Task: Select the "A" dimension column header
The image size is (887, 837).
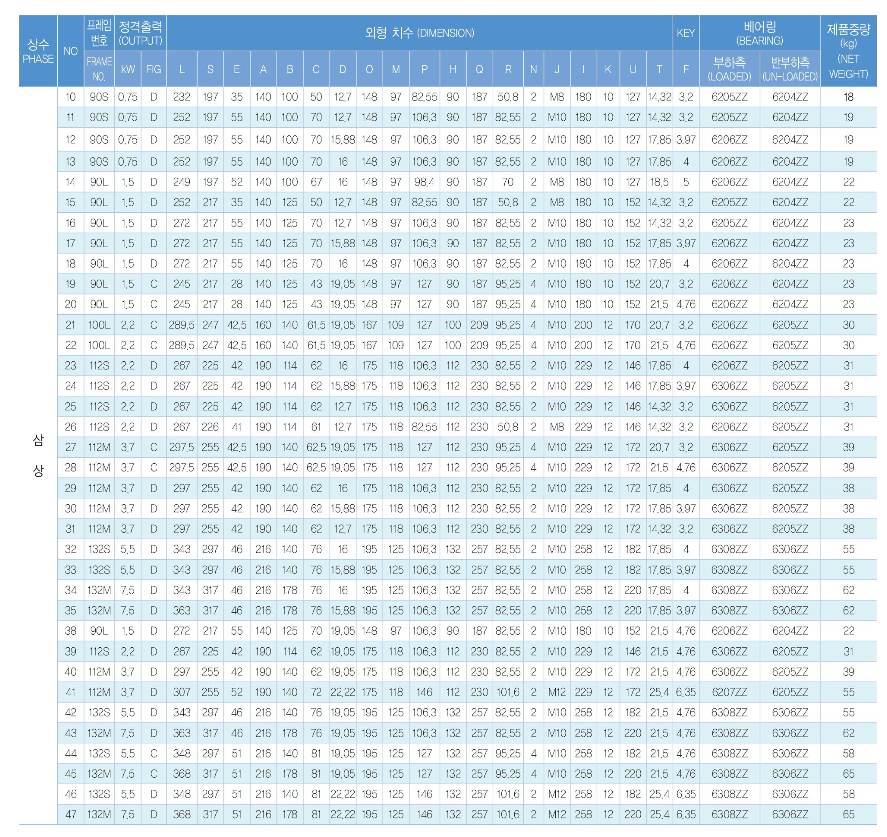Action: click(263, 68)
